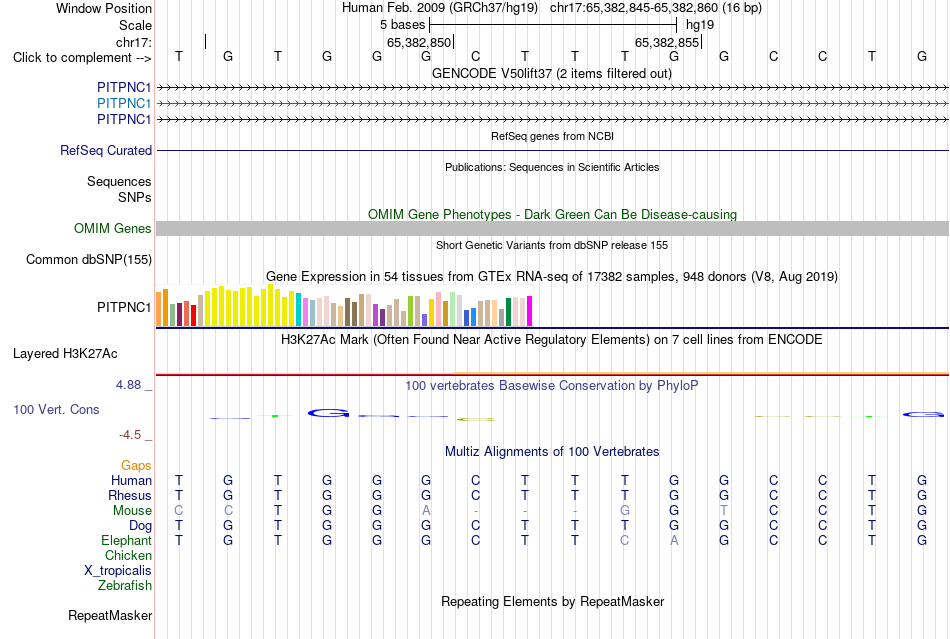This screenshot has width=950, height=639.
Task: Open the RefSeq Curated track label
Action: pyautogui.click(x=106, y=150)
